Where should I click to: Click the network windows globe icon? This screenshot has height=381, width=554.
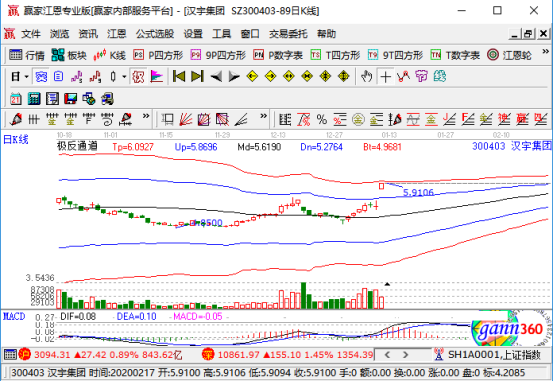tap(89, 99)
